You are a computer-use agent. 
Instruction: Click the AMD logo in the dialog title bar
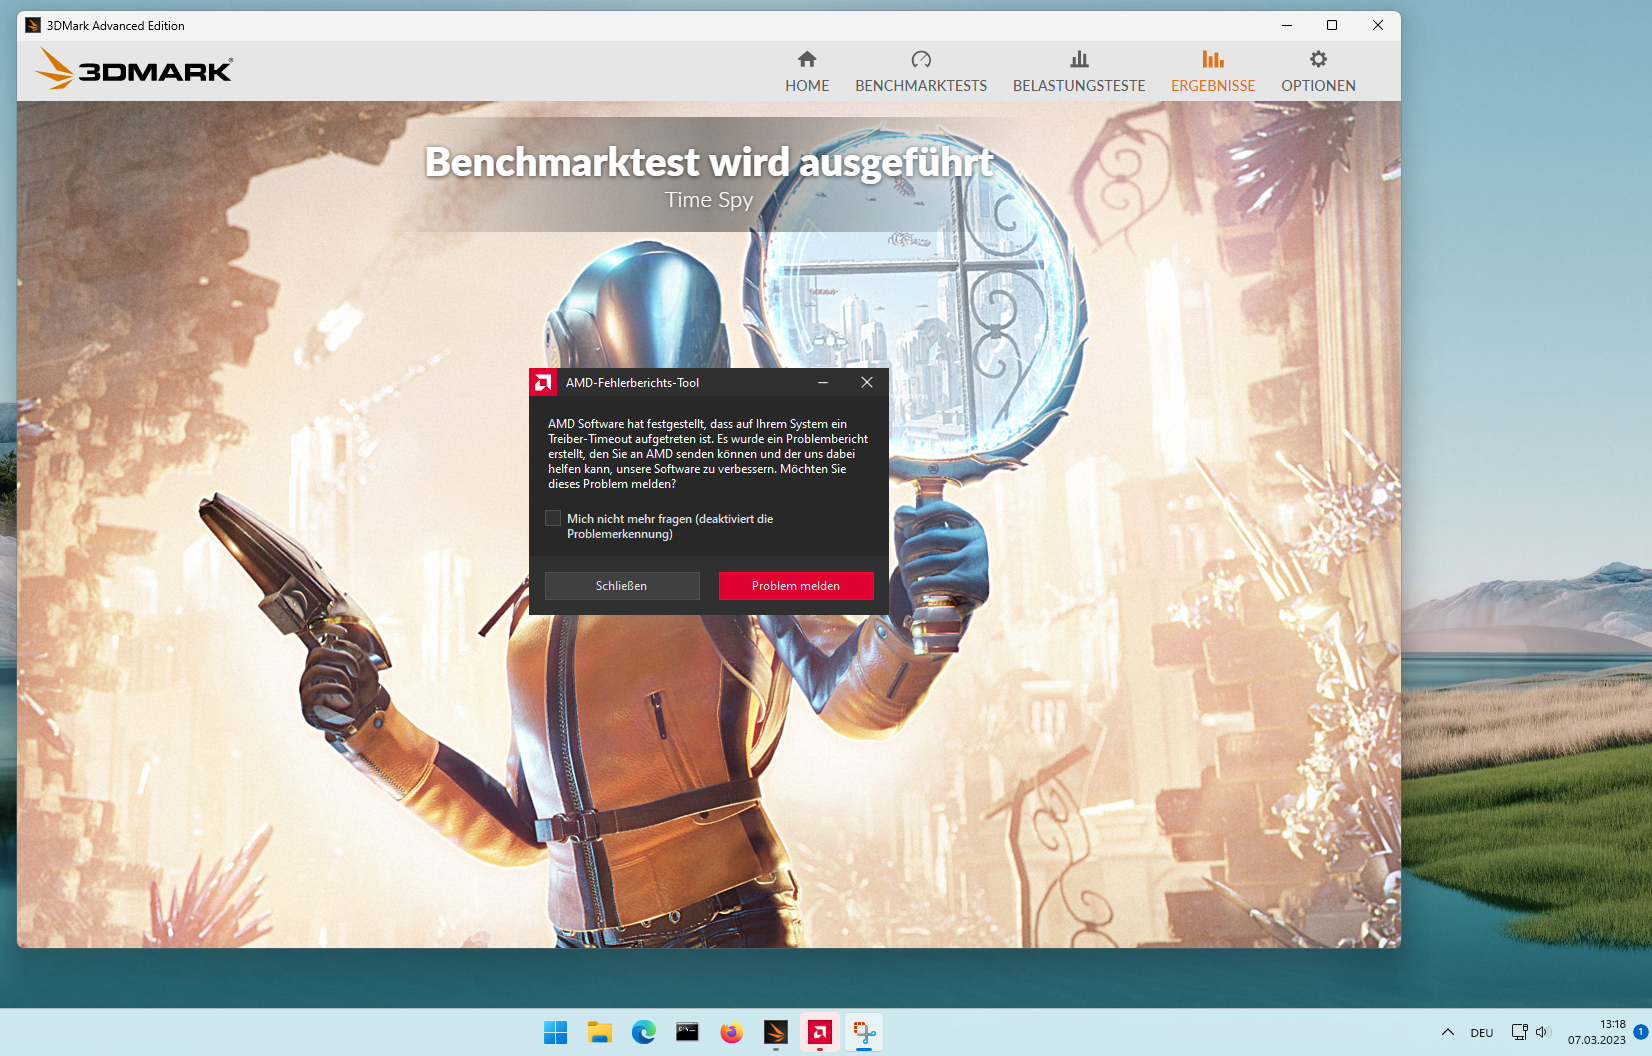(x=543, y=382)
